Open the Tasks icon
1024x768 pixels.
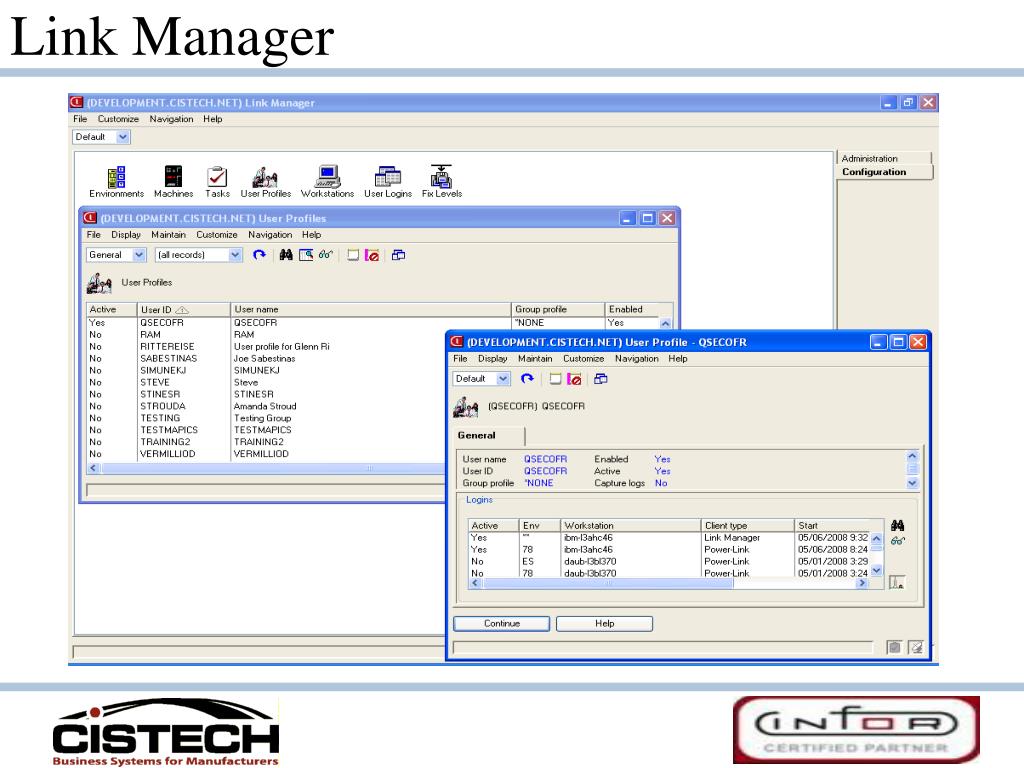(x=217, y=182)
